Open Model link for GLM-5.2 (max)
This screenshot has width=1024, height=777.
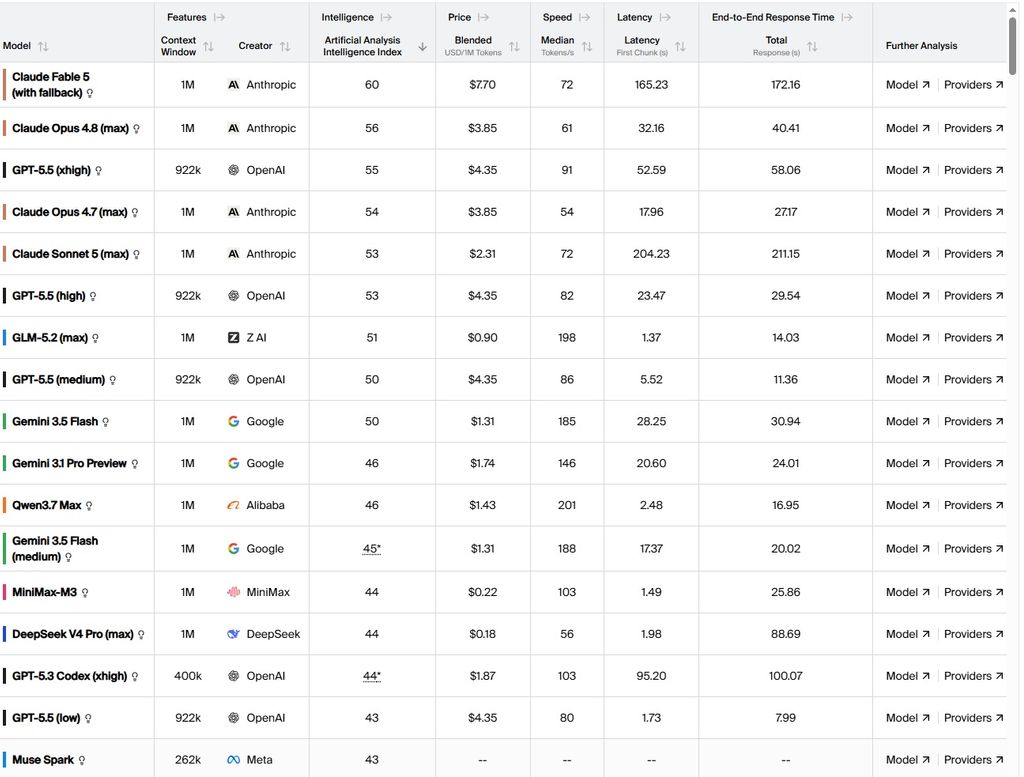click(908, 338)
